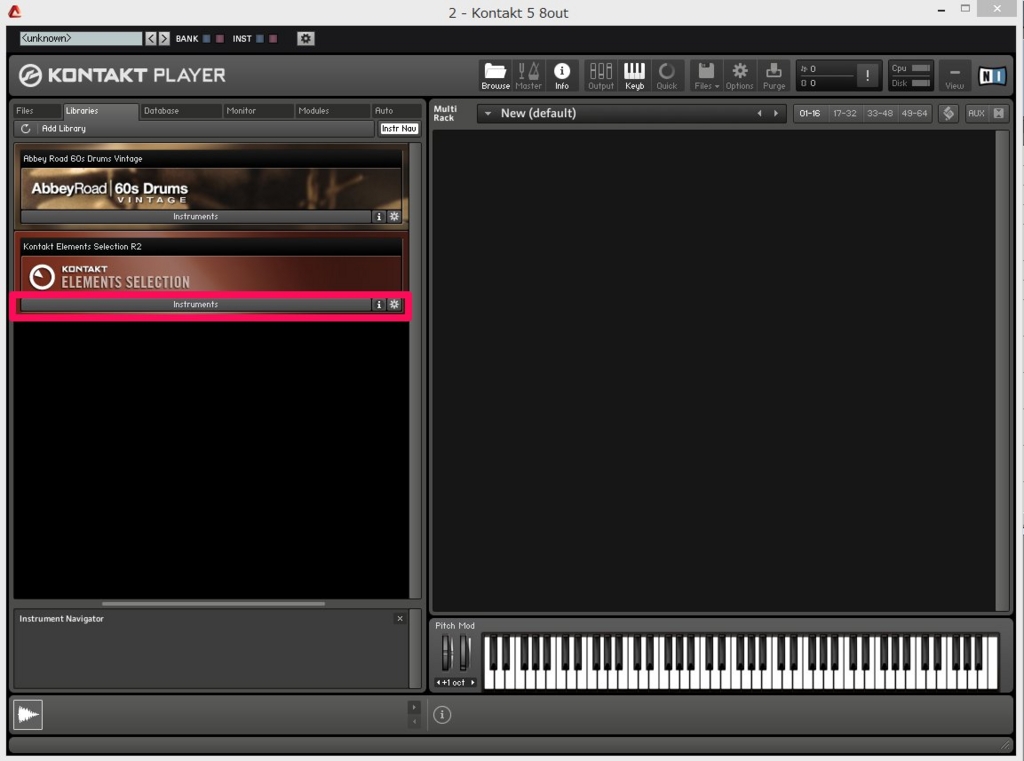The image size is (1024, 761).
Task: Click the Add Library button
Action: (x=63, y=129)
